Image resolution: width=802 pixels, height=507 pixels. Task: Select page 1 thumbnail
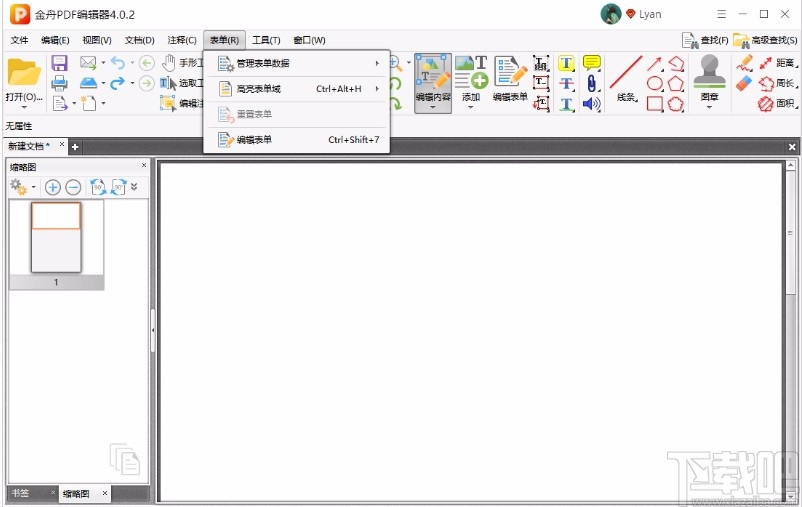click(56, 238)
